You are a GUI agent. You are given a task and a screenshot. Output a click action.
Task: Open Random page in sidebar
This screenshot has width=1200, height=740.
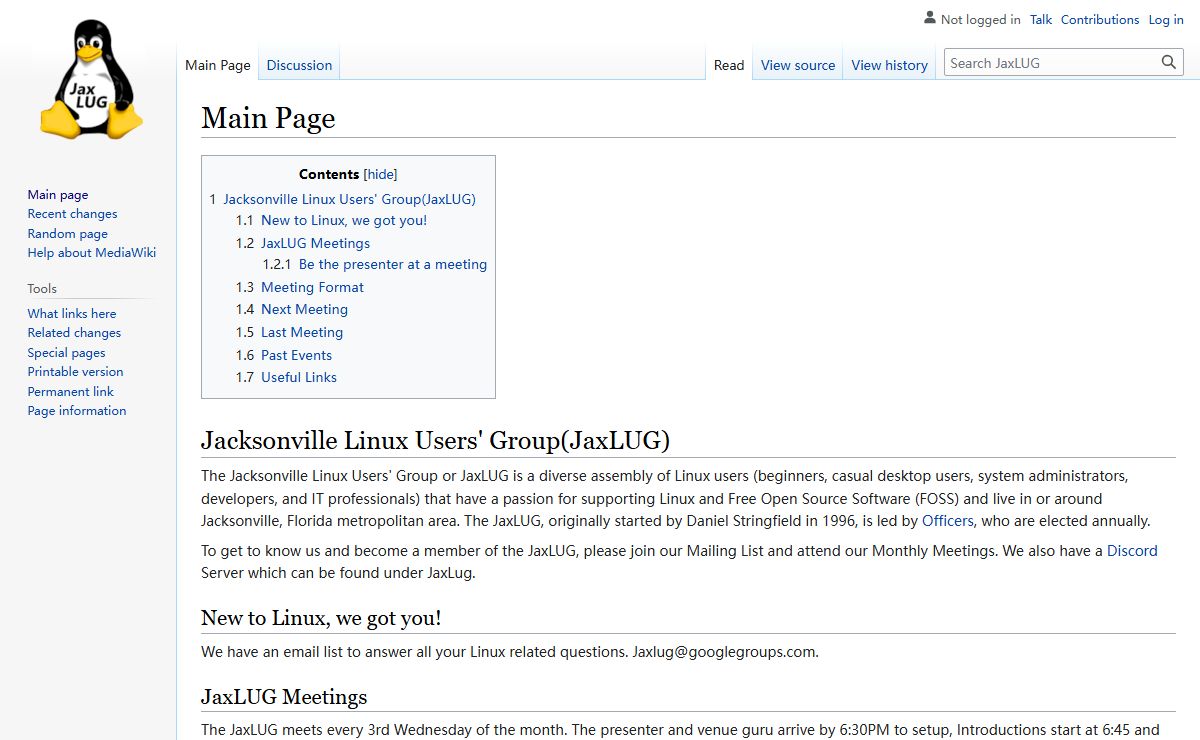[68, 234]
